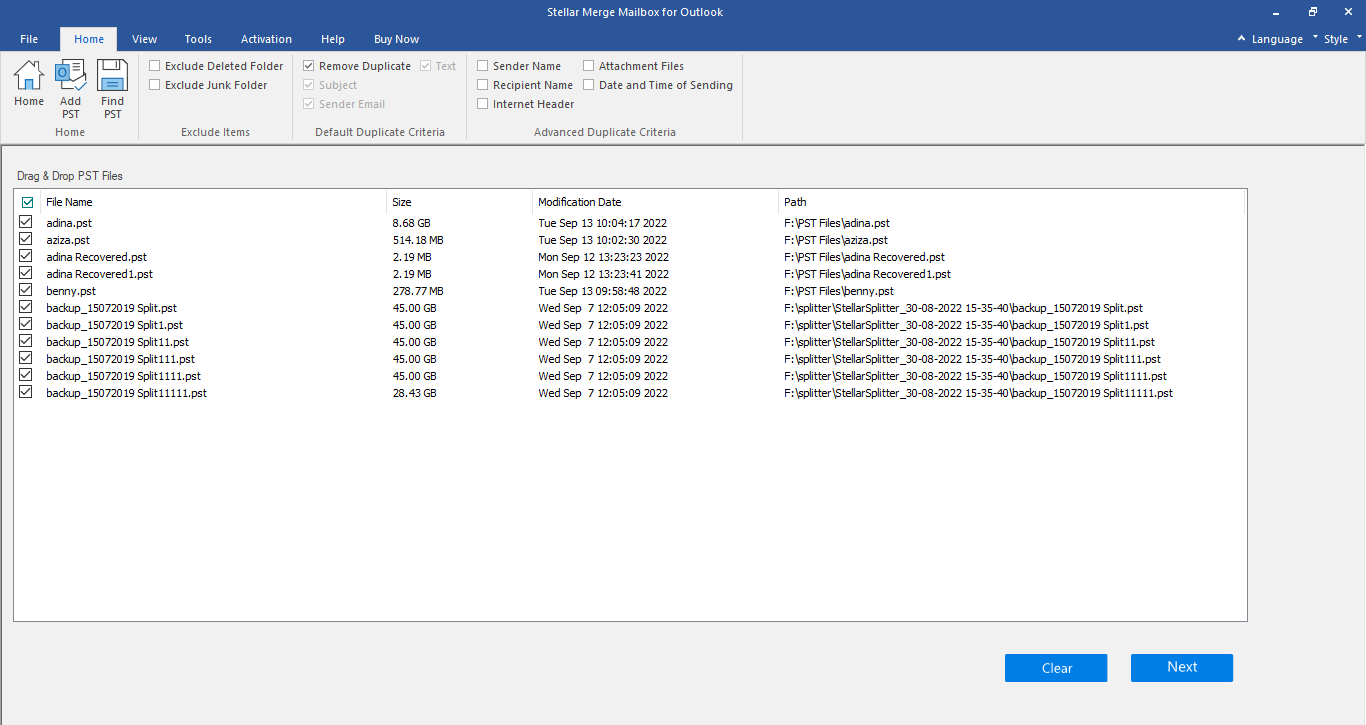This screenshot has height=725, width=1366.
Task: Check the Sender Name criteria
Action: (x=483, y=66)
